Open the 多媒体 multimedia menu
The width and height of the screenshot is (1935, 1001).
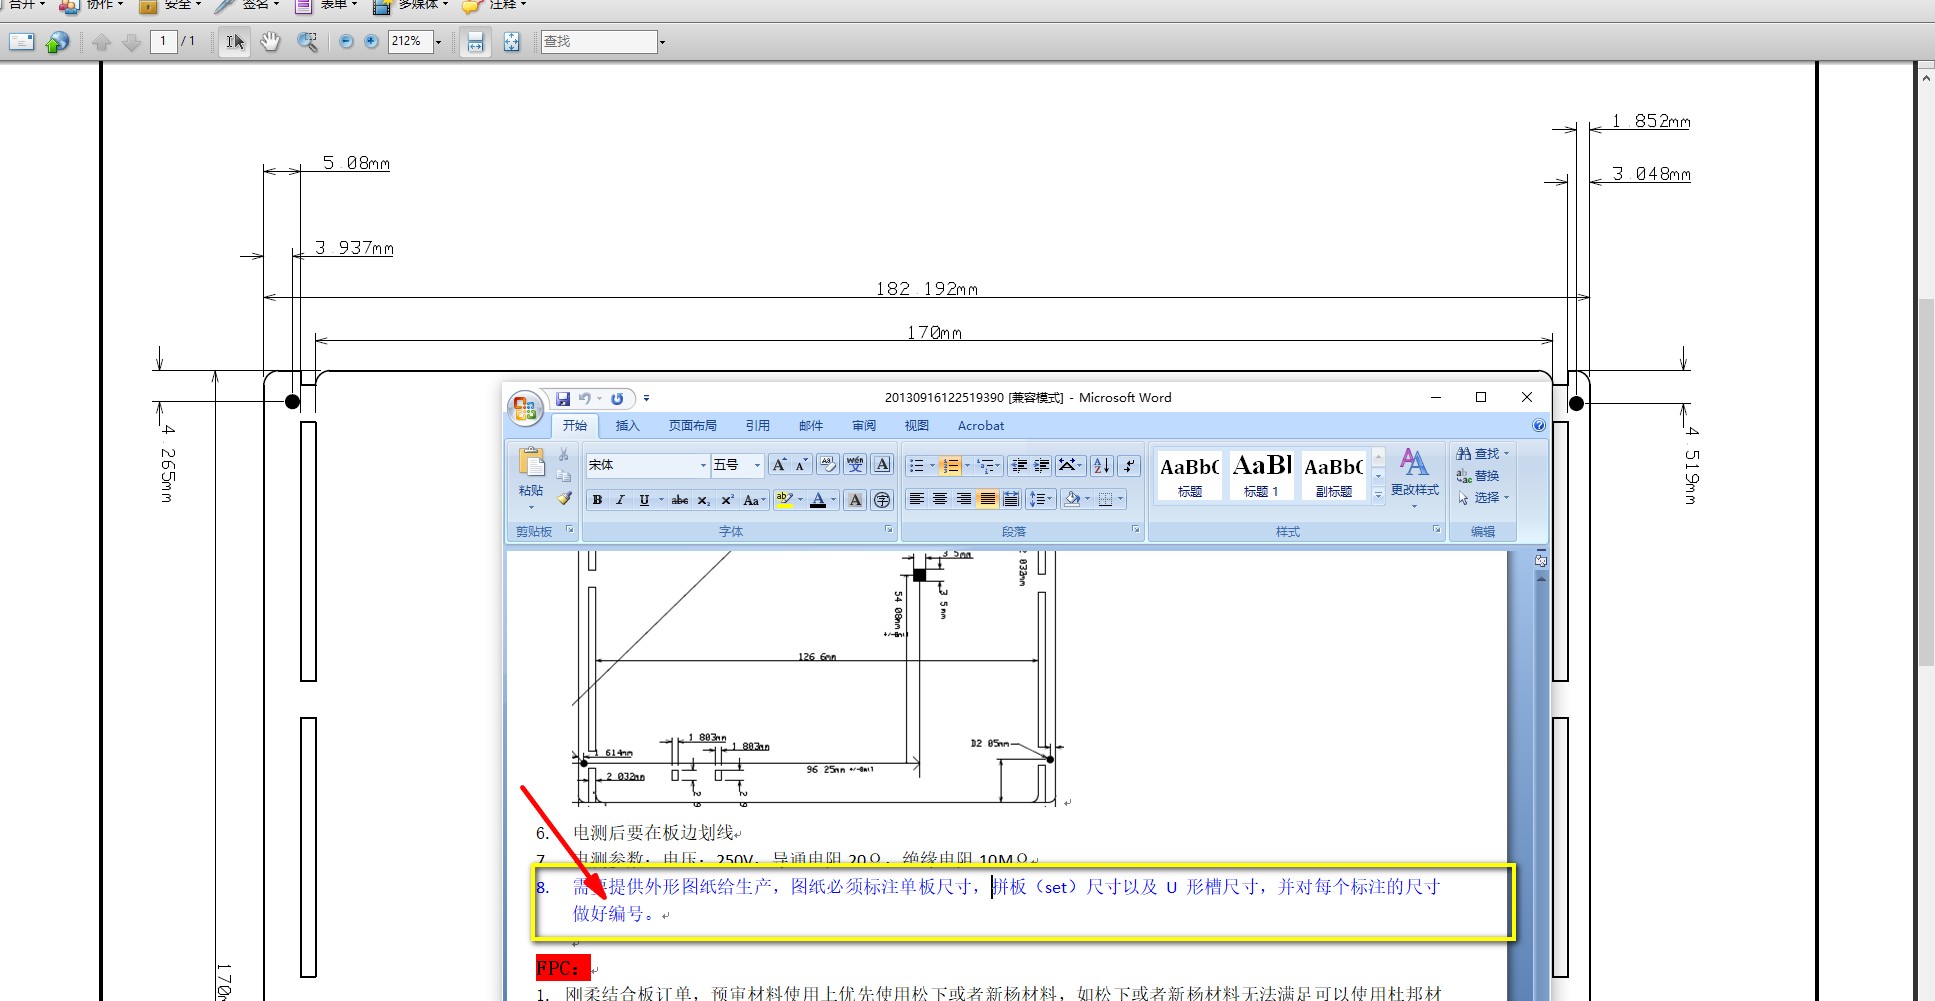click(410, 5)
